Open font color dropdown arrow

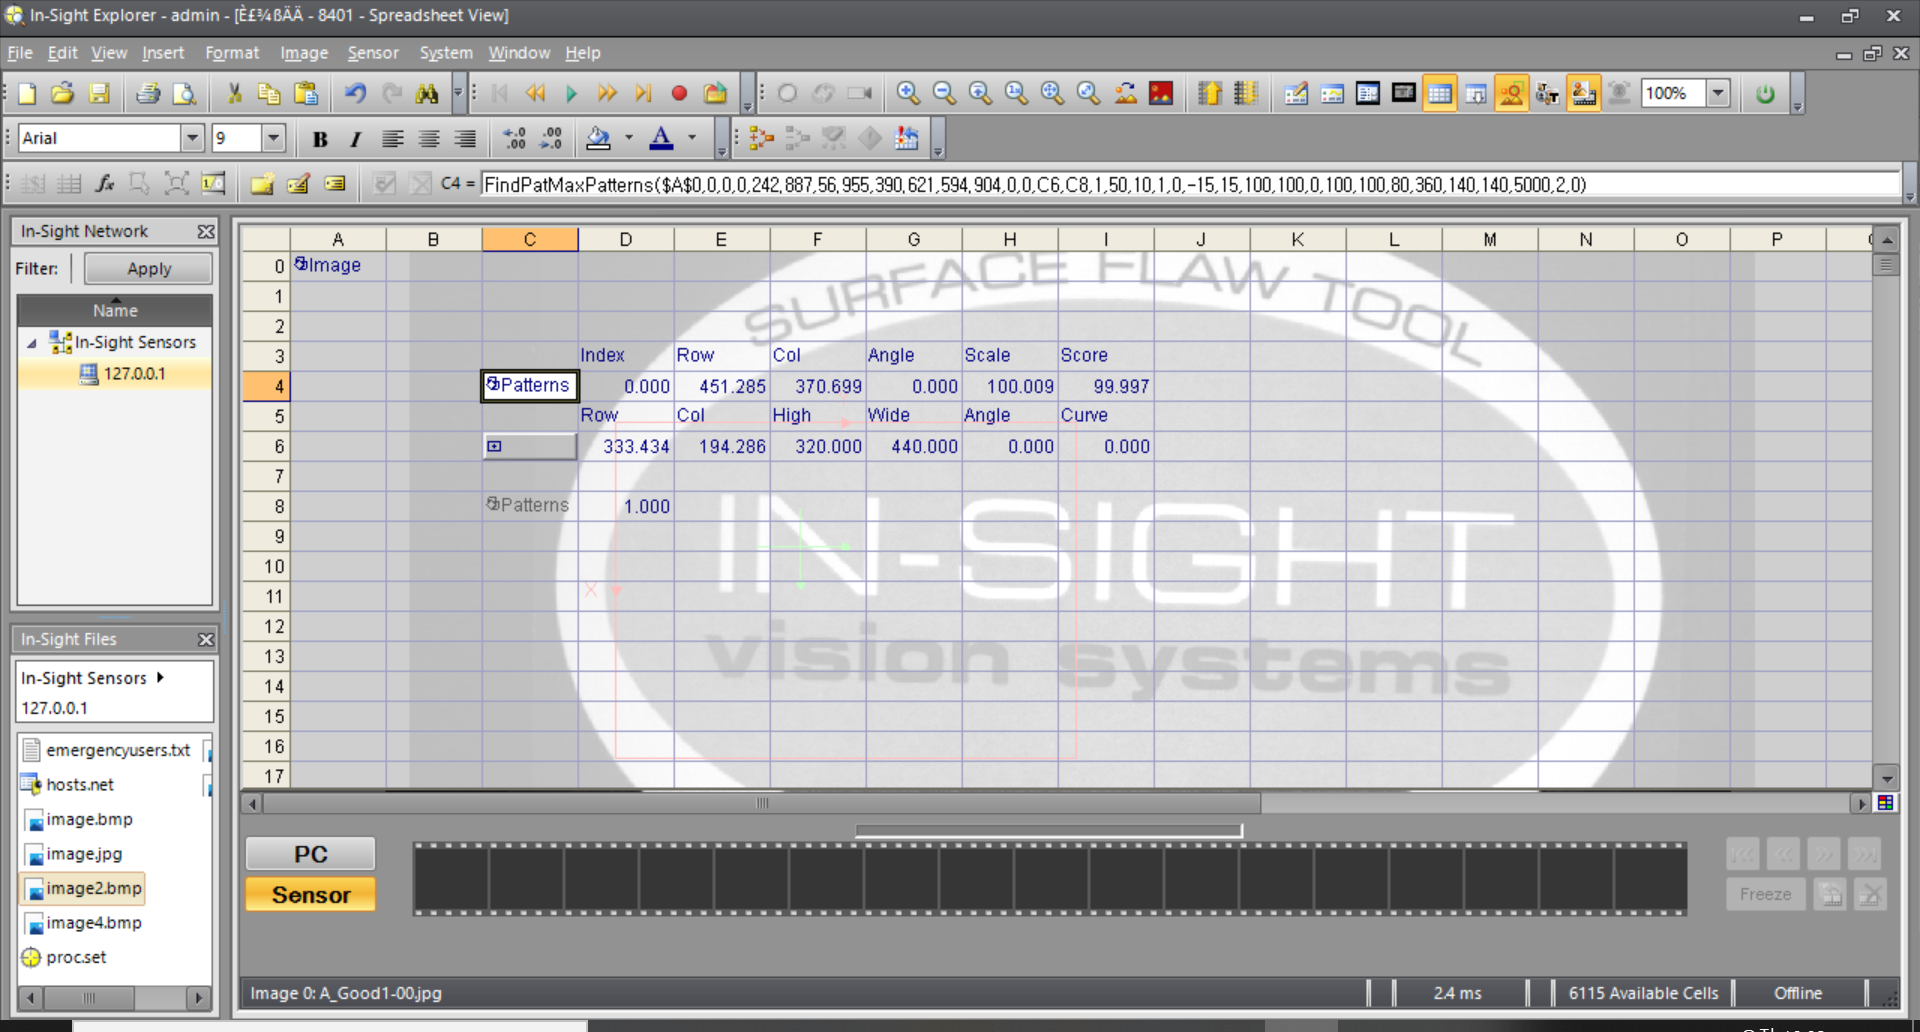coord(692,138)
